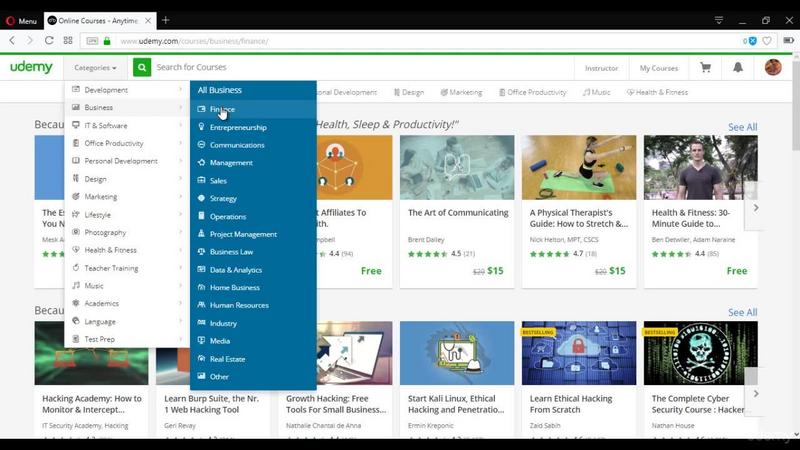Image resolution: width=800 pixels, height=450 pixels.
Task: Expand the IT & Software submenu arrow
Action: click(181, 125)
